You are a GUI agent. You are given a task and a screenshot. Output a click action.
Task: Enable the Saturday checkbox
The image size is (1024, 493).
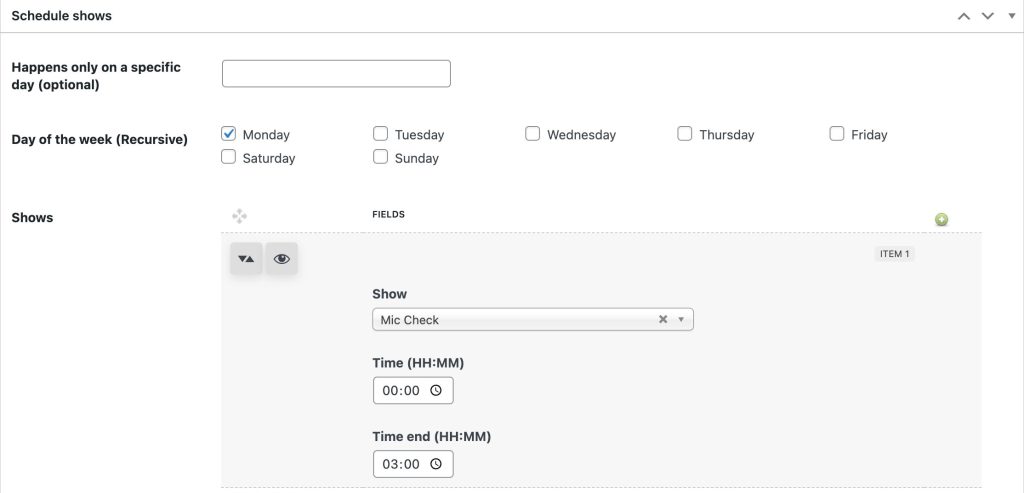pos(229,157)
